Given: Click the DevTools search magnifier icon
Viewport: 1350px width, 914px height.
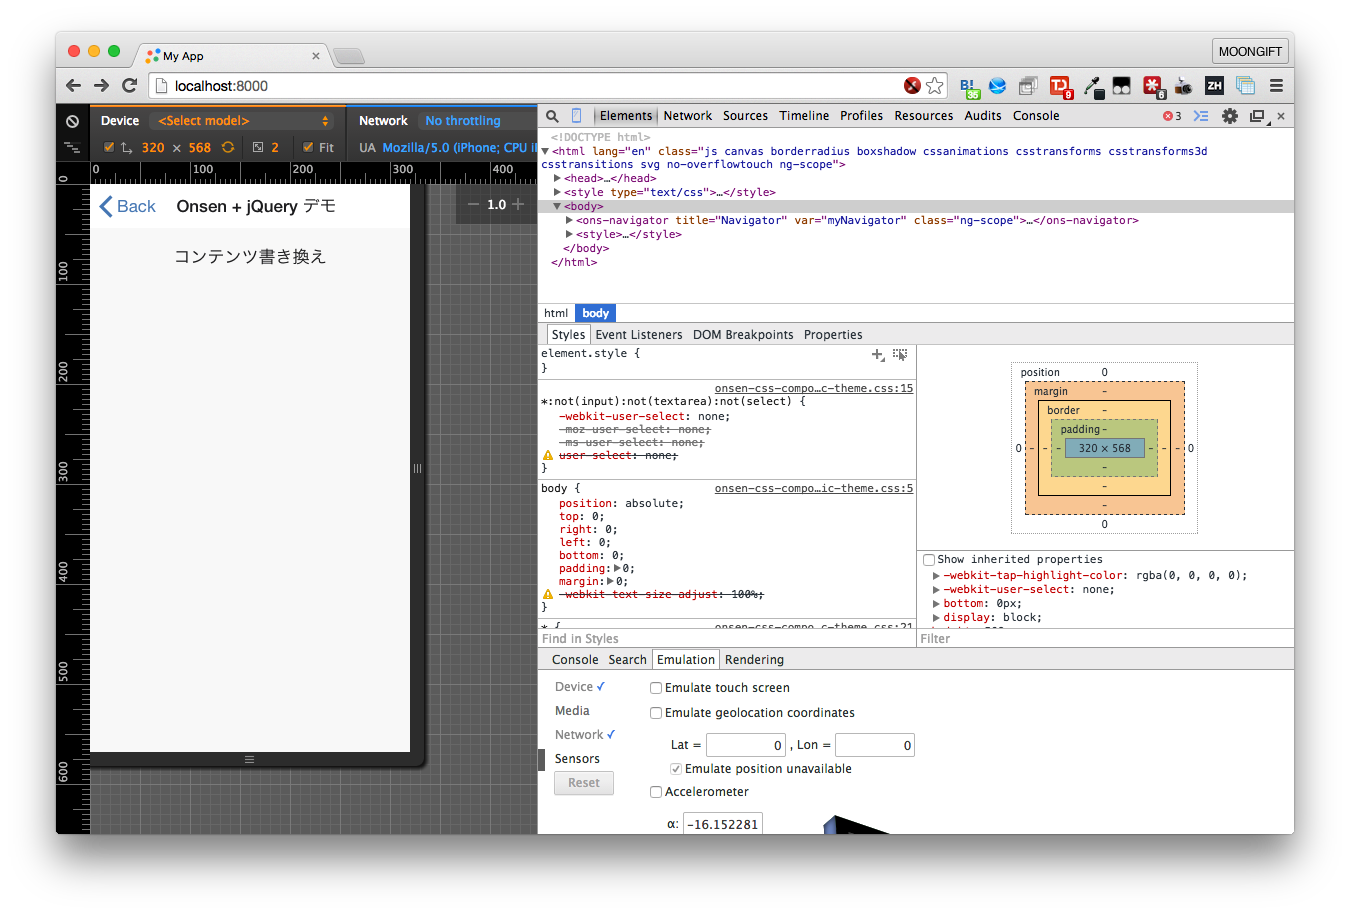Looking at the screenshot, I should pos(552,116).
